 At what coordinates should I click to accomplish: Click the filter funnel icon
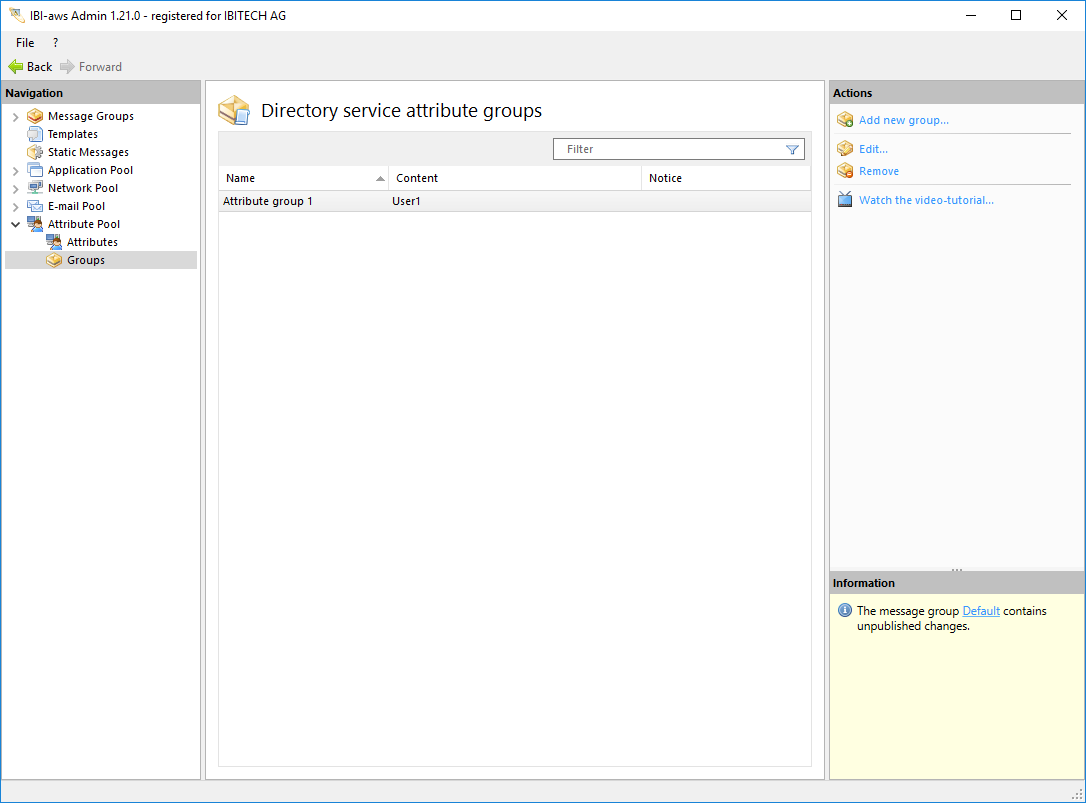point(792,150)
